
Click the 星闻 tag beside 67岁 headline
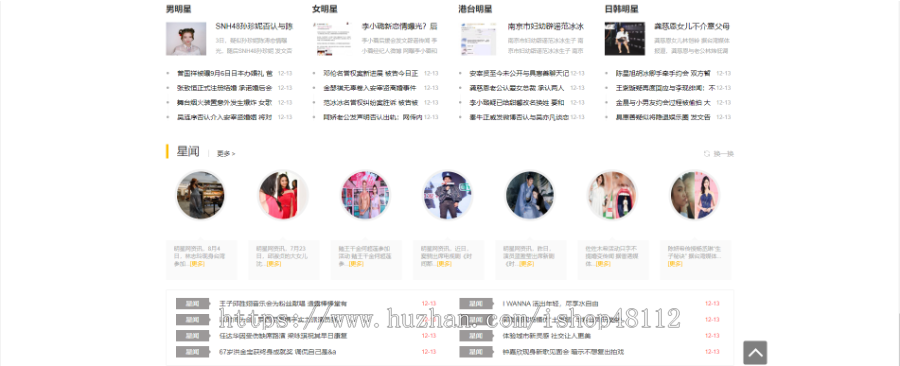[x=193, y=352]
